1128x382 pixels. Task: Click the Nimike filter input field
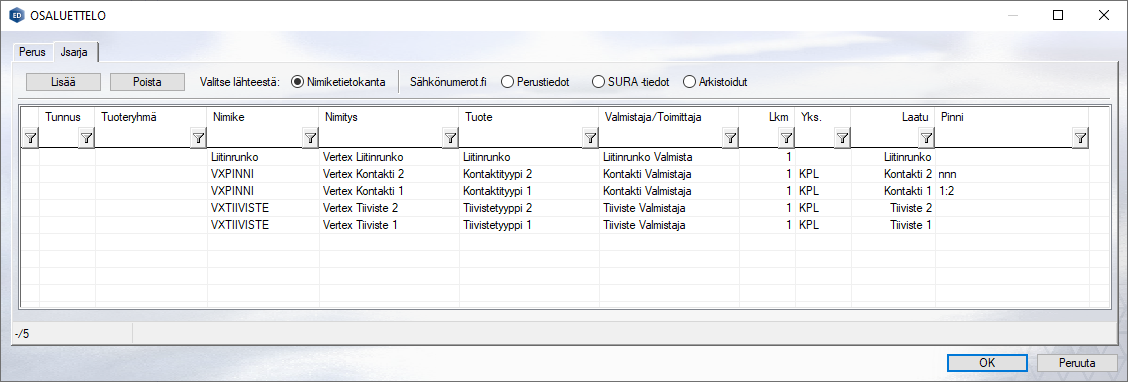pos(255,139)
